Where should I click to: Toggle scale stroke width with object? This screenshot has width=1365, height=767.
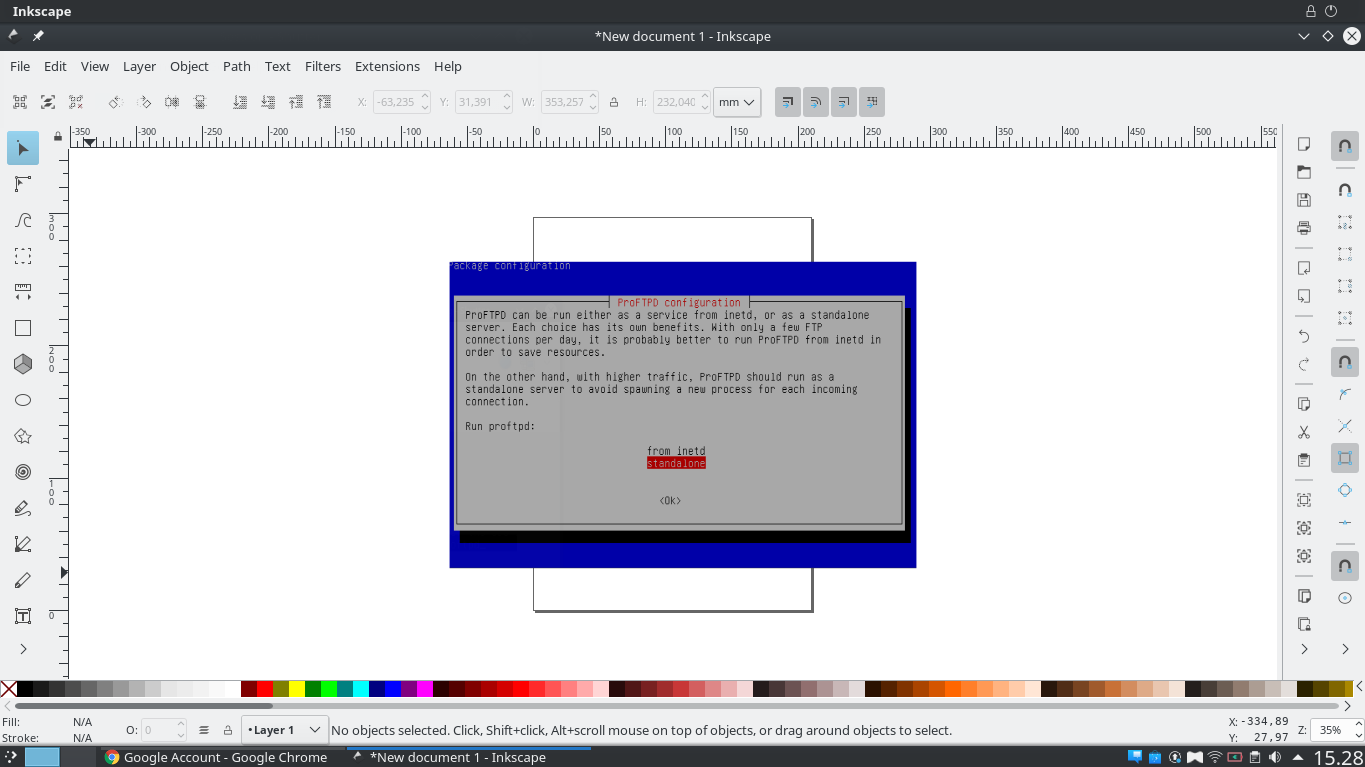click(788, 102)
